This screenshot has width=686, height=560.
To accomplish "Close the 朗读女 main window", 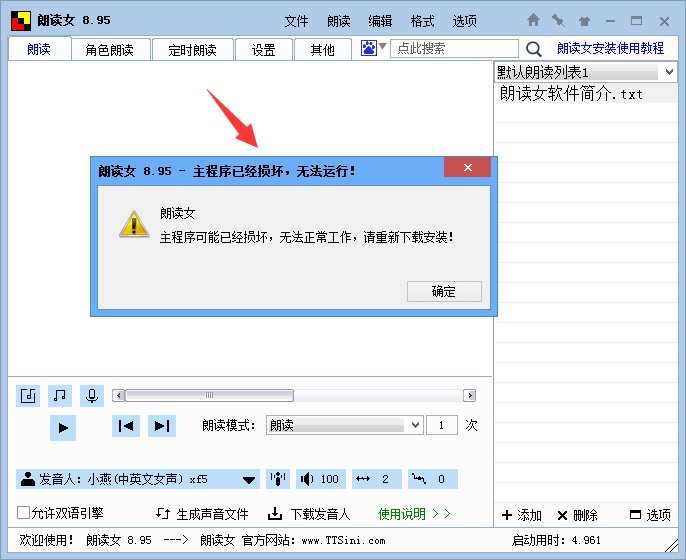I will click(664, 21).
